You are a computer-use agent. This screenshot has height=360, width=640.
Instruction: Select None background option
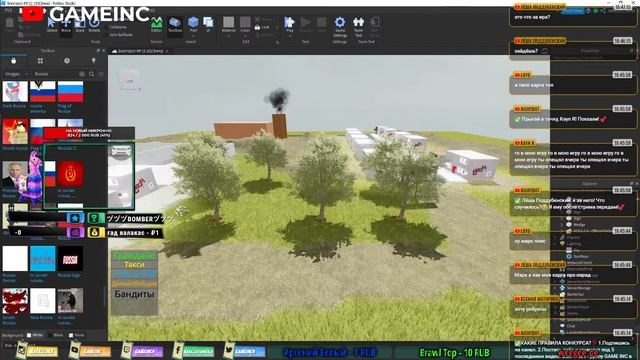coord(77,335)
